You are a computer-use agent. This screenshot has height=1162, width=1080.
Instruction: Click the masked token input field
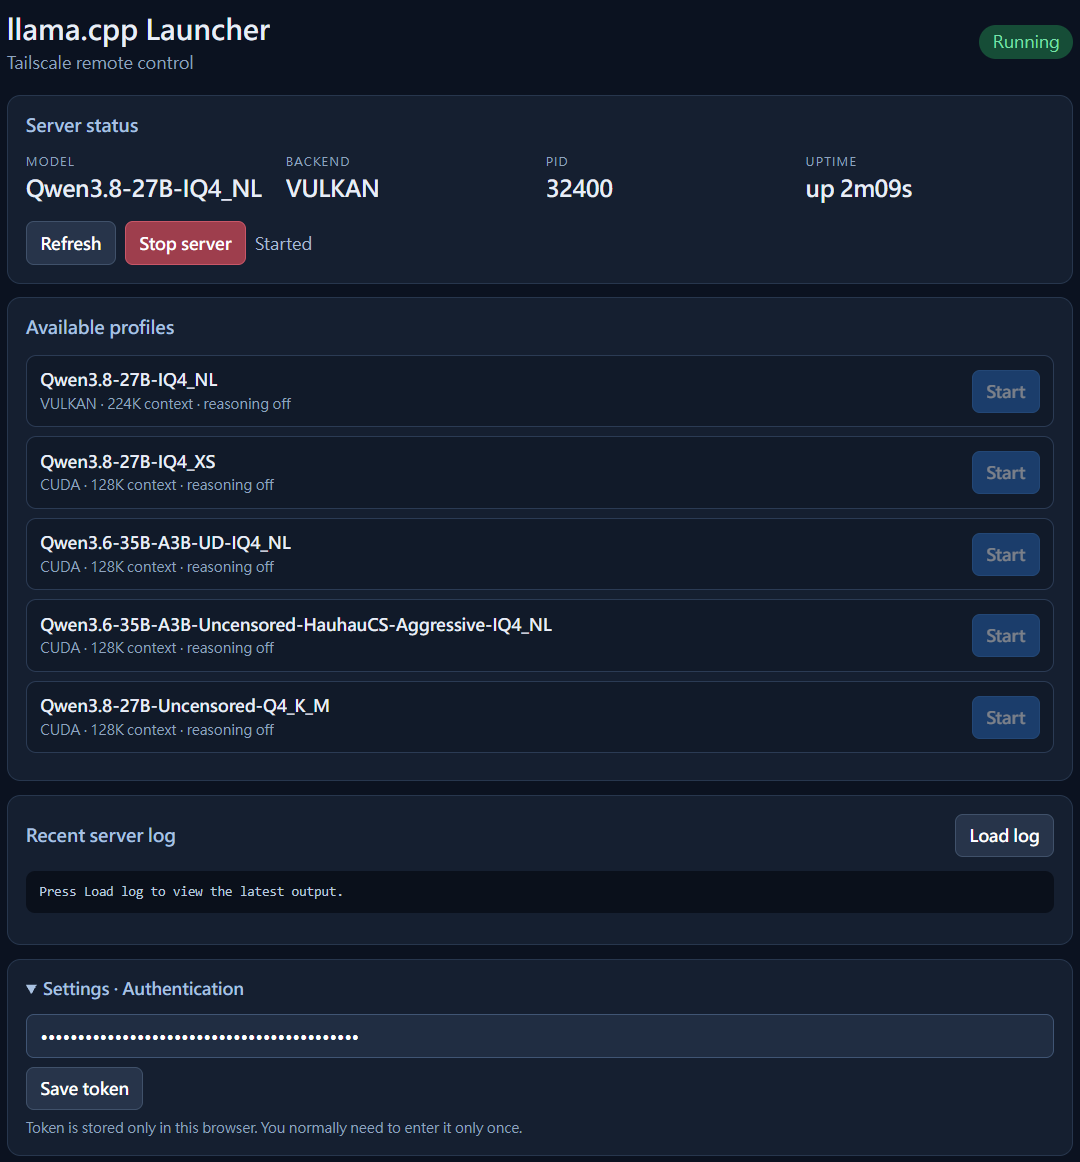[x=540, y=1036]
